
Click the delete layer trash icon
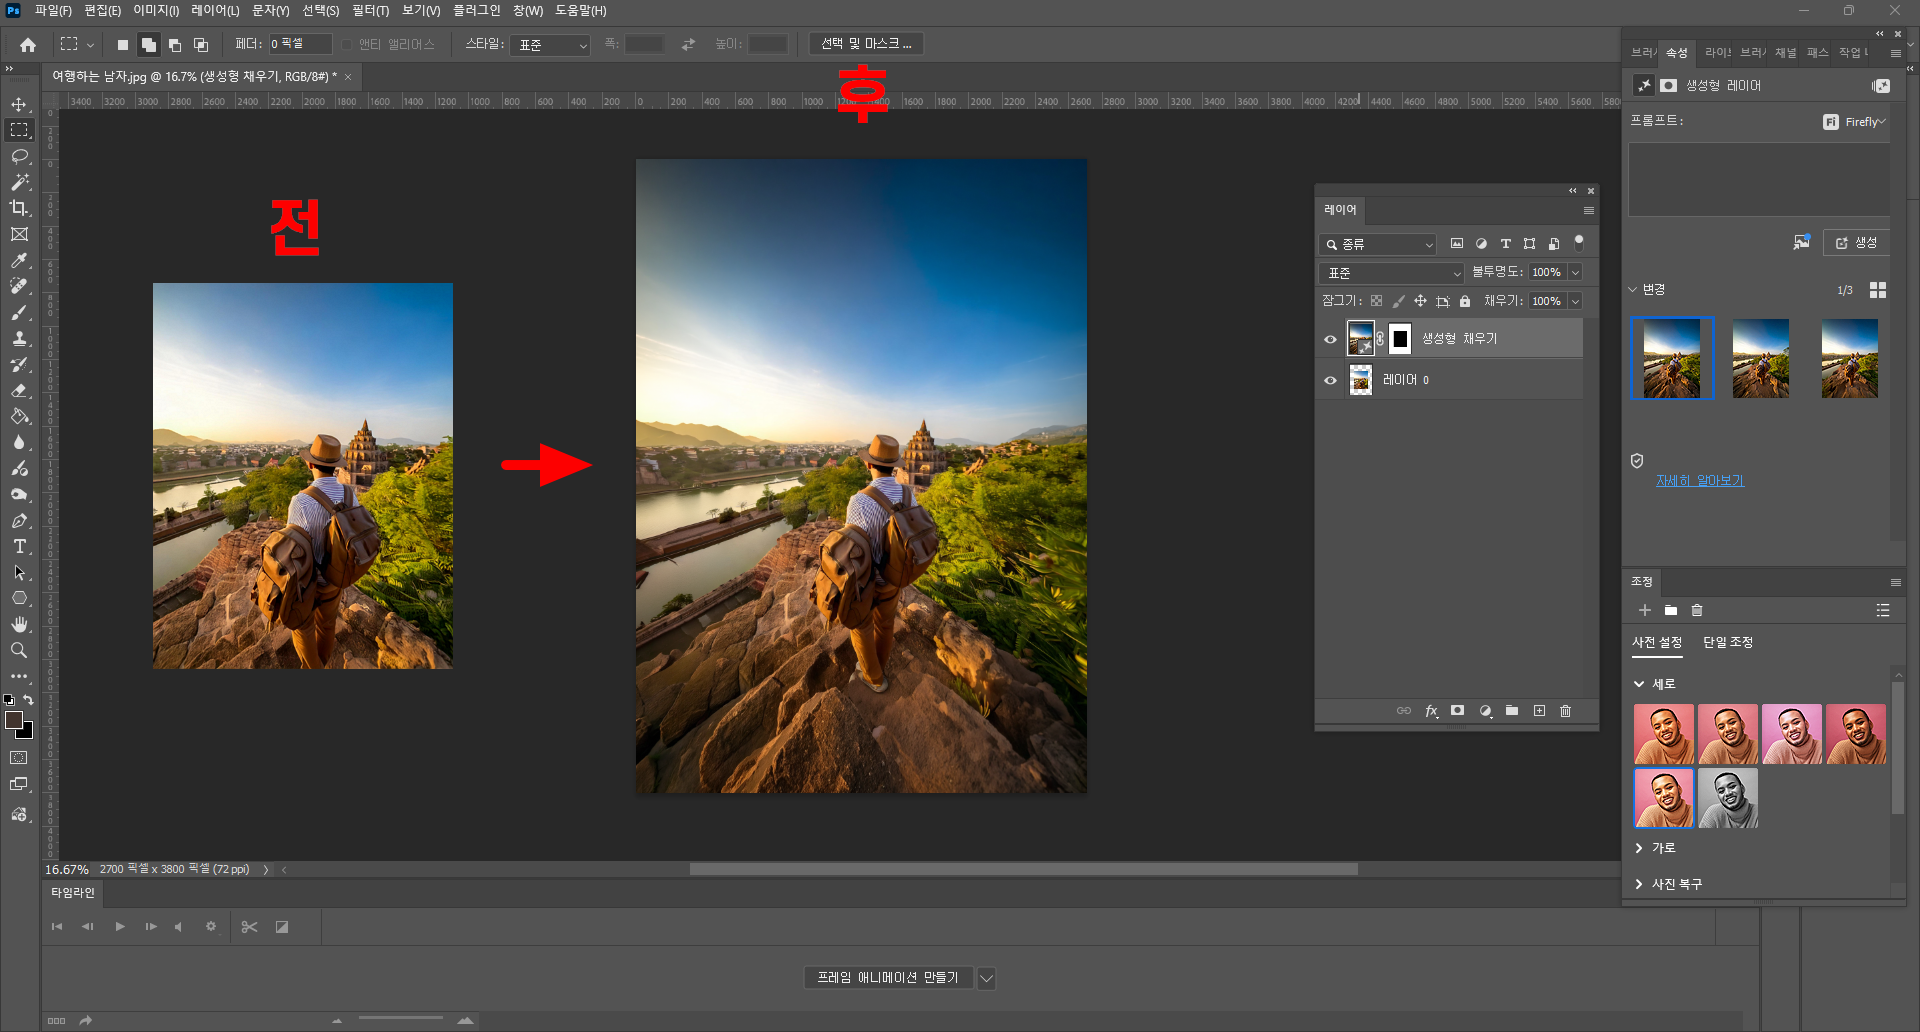pos(1565,711)
